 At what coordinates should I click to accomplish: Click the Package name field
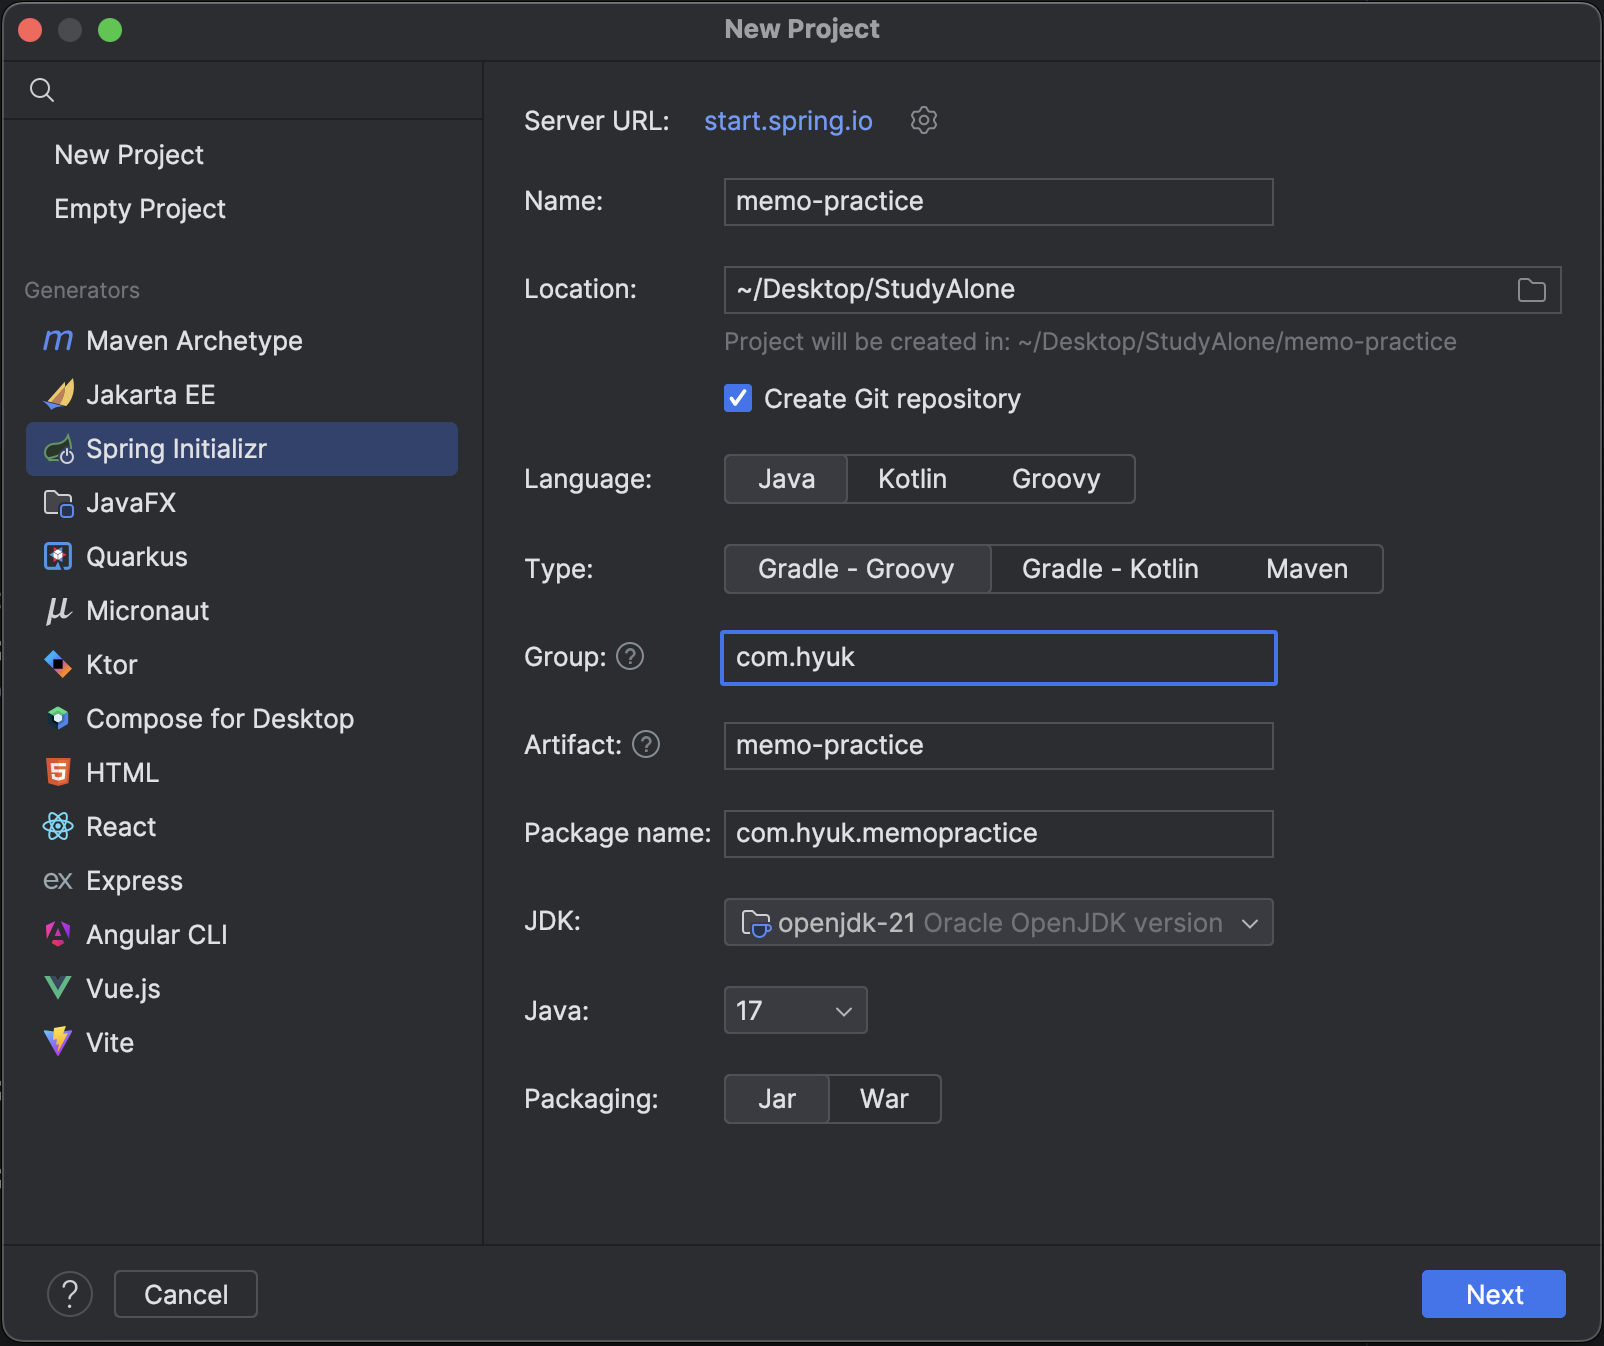click(998, 834)
